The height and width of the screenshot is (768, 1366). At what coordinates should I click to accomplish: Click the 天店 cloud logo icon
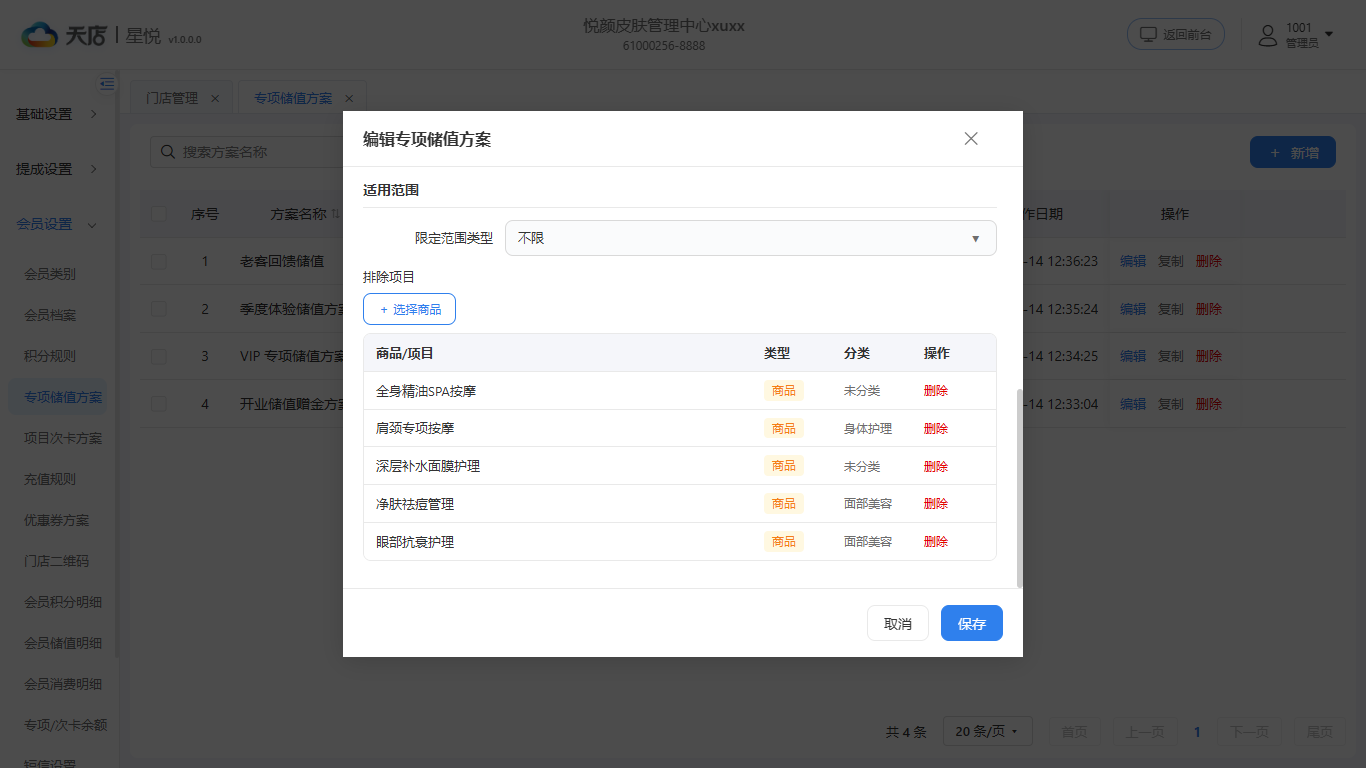click(40, 35)
